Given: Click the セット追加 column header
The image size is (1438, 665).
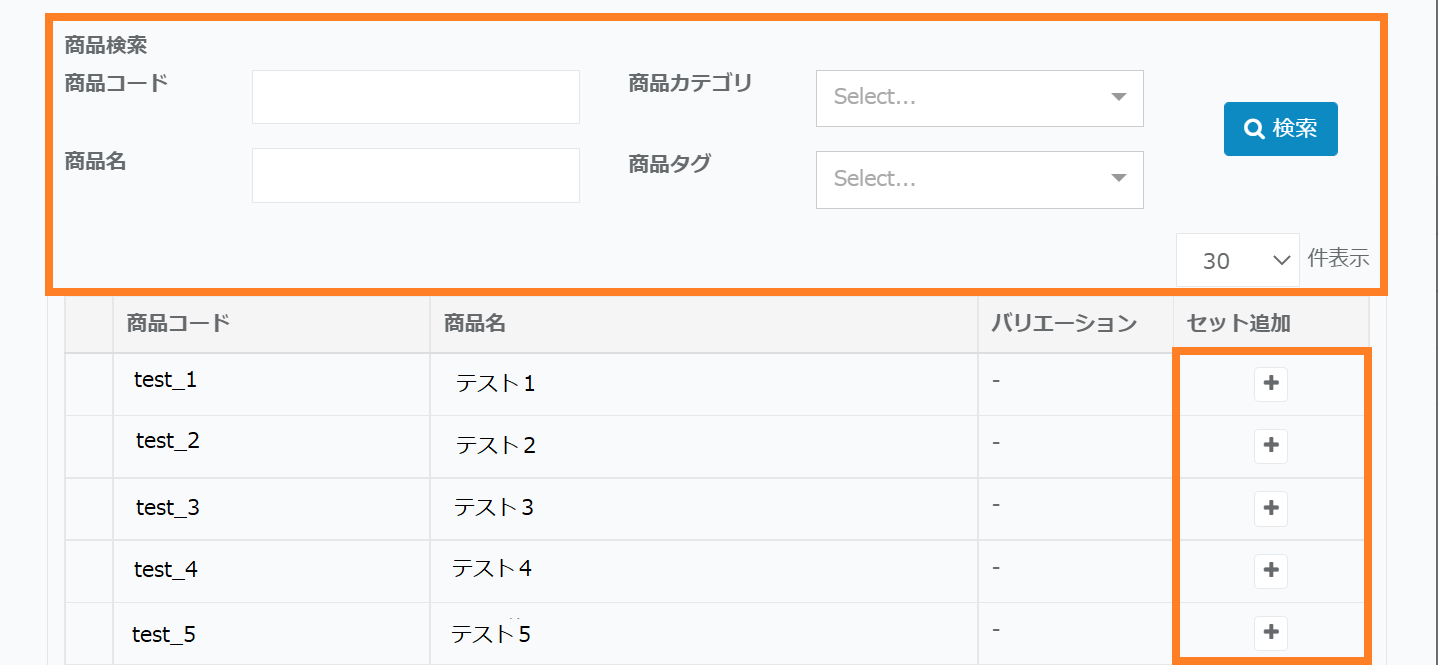Looking at the screenshot, I should coord(1238,323).
